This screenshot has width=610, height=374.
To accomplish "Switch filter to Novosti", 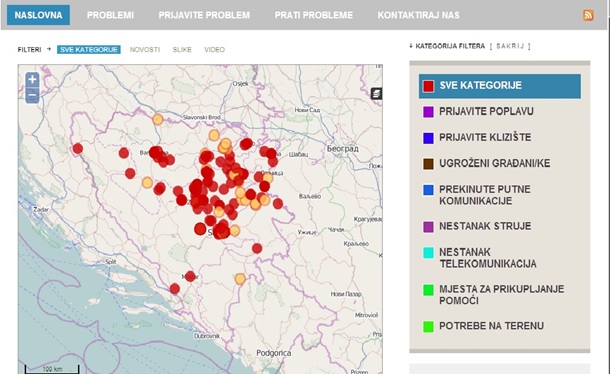I will coord(145,49).
